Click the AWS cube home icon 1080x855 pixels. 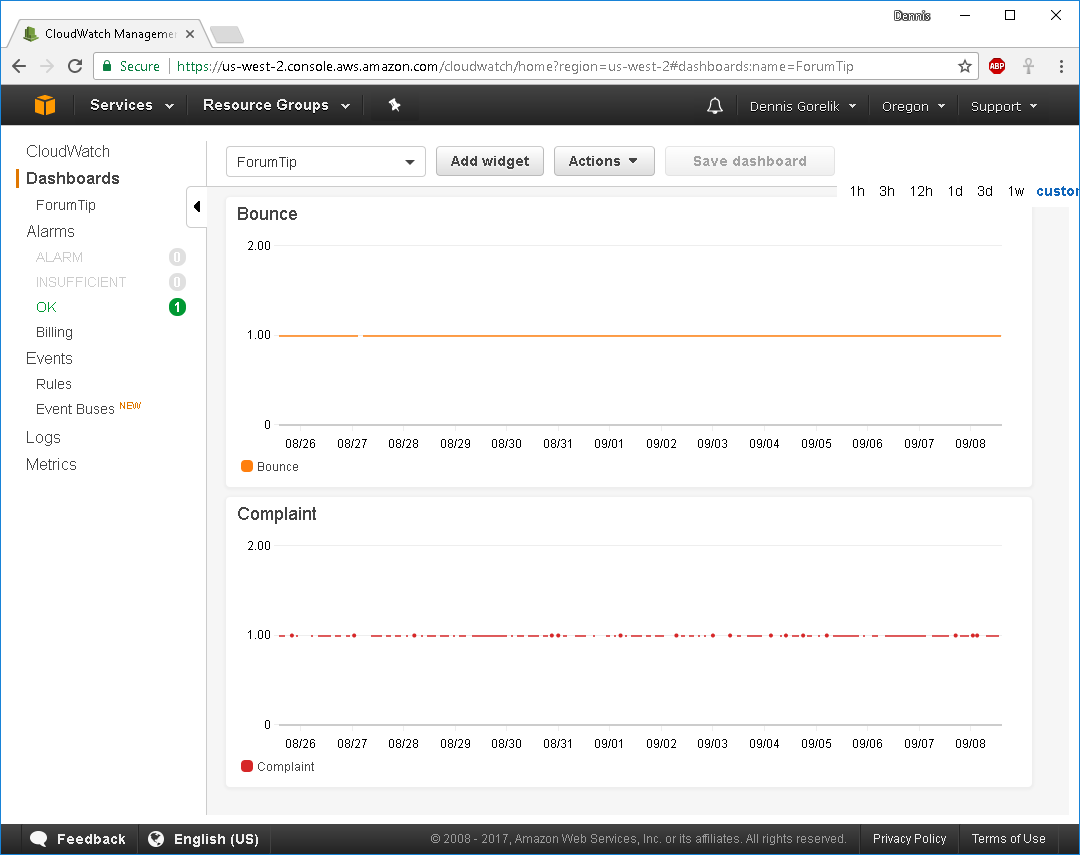[45, 105]
